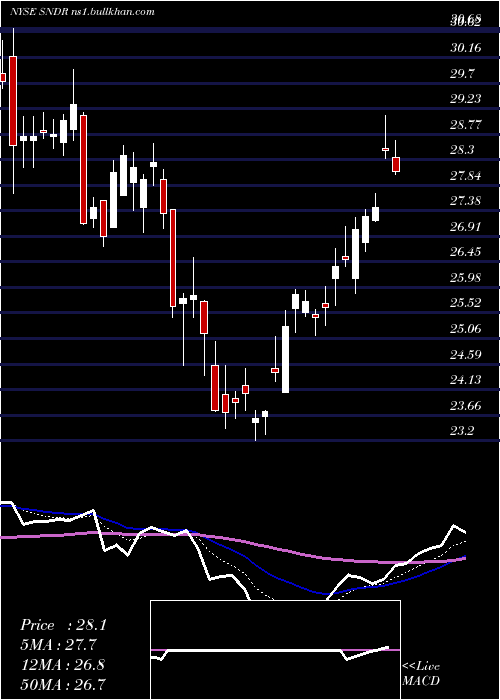The width and height of the screenshot is (500, 700).
Task: Click the 29.7 price axis label
Action: pyautogui.click(x=462, y=73)
